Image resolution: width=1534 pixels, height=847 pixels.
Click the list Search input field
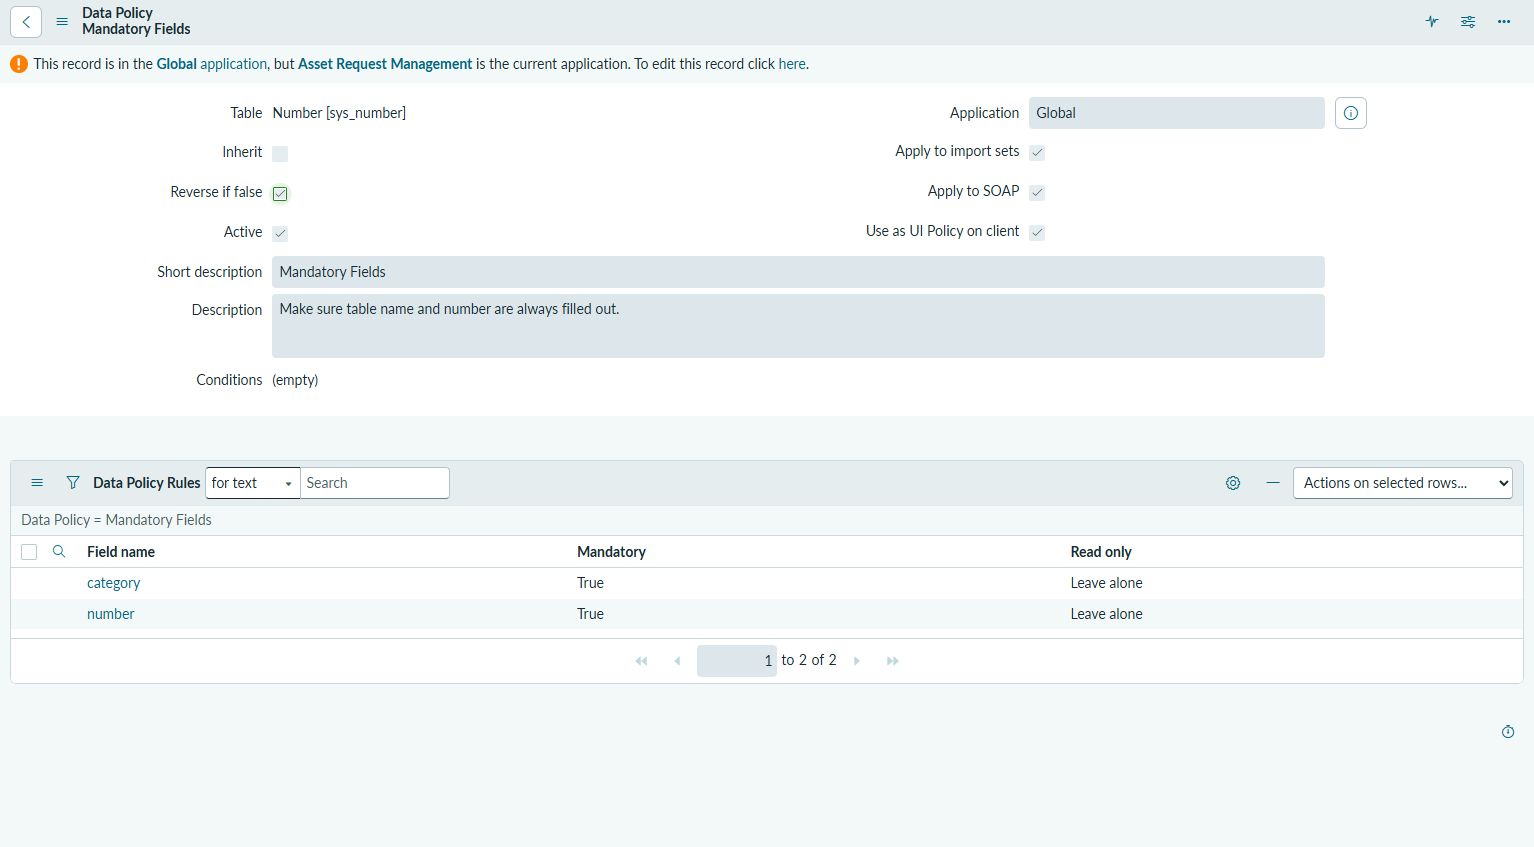tap(375, 483)
